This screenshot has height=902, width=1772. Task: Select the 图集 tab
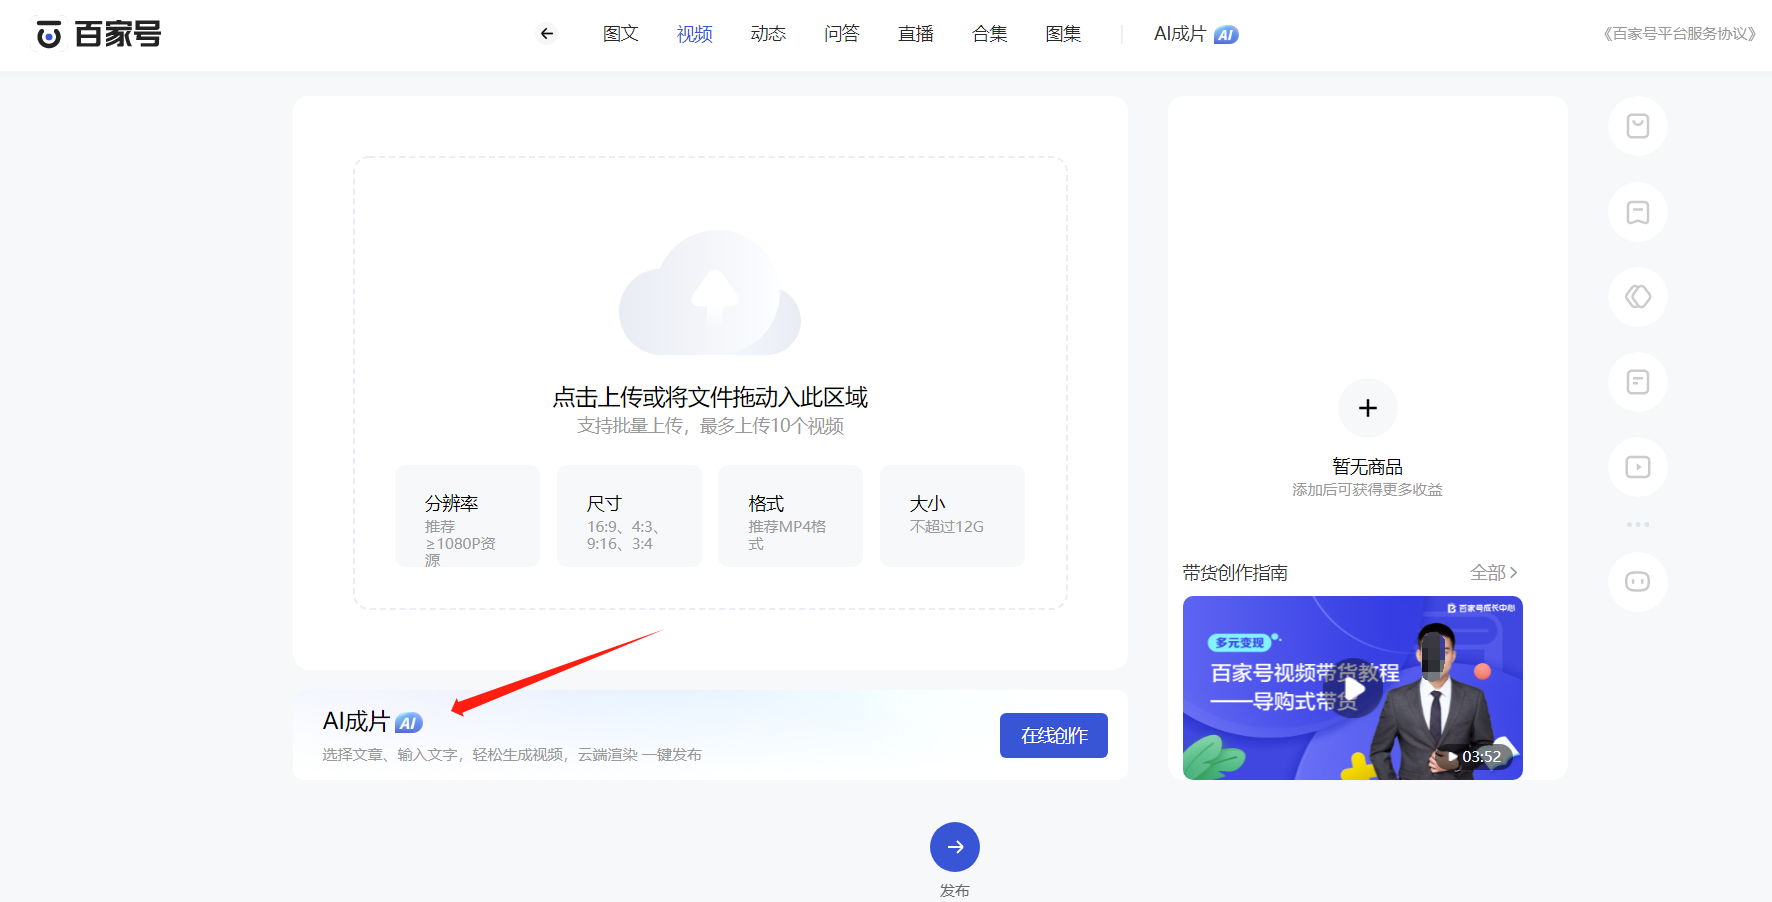(1063, 34)
